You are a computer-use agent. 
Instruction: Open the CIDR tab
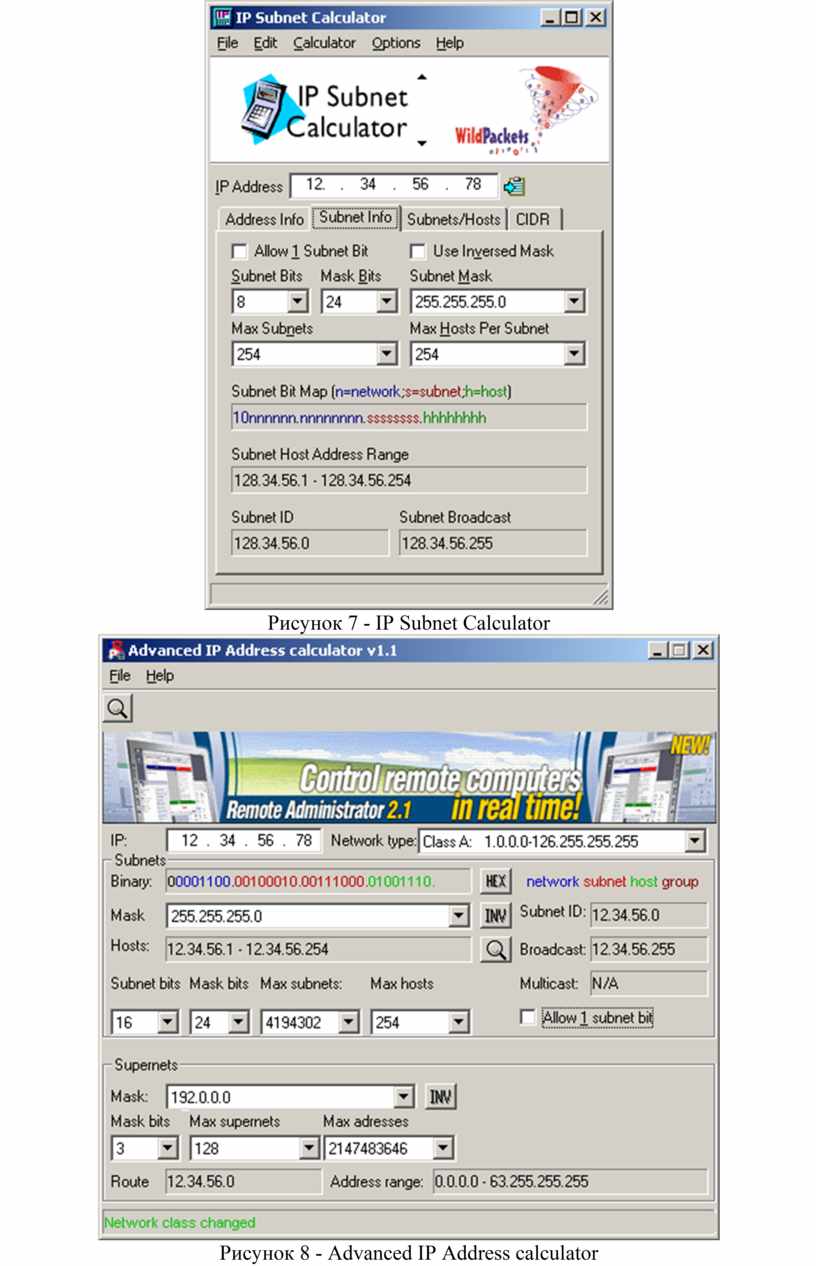tap(534, 219)
